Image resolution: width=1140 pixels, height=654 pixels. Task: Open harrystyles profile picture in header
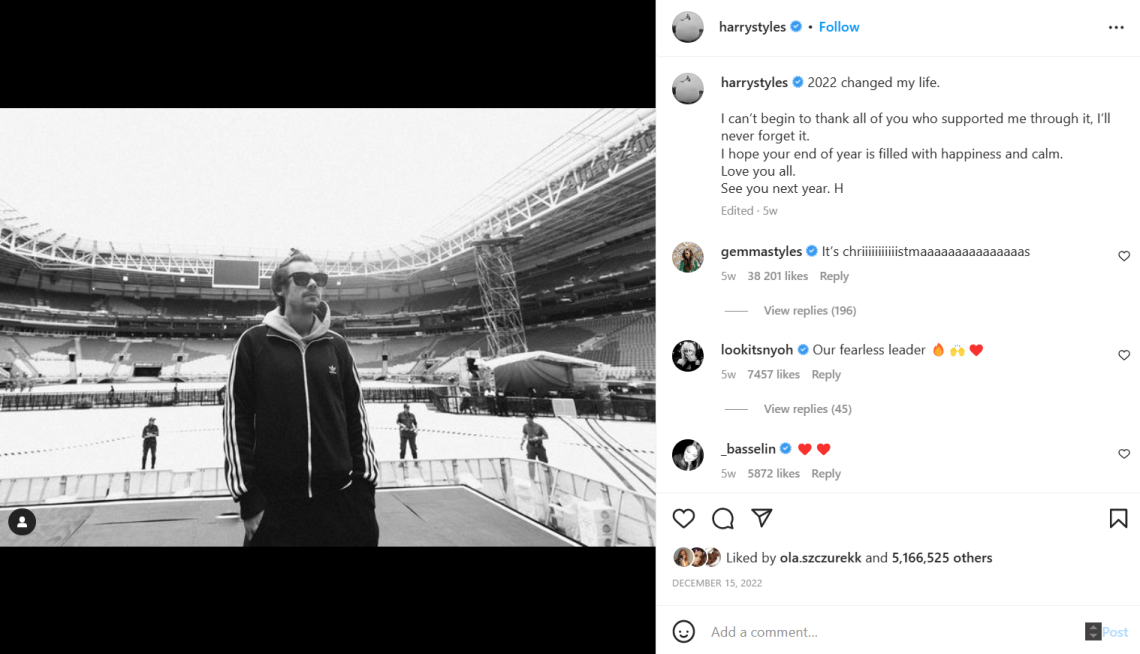click(x=688, y=27)
